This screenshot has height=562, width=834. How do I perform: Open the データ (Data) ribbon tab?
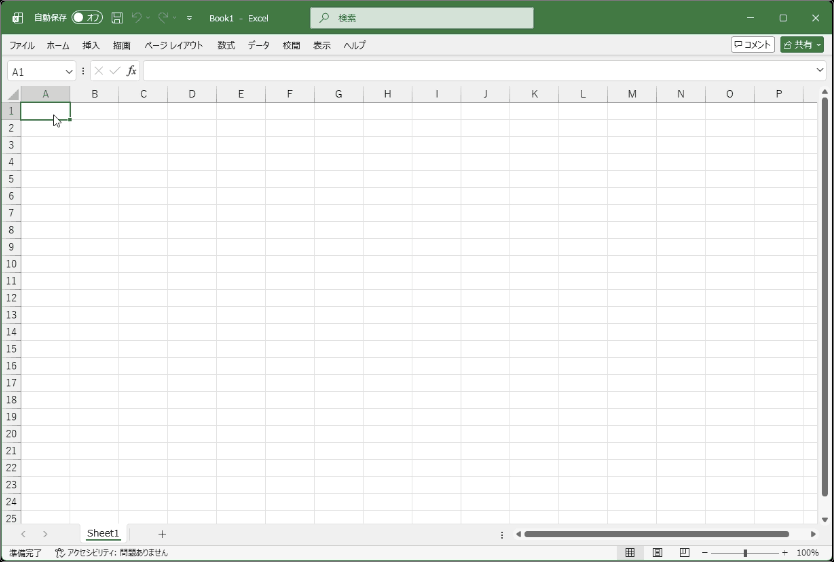point(259,45)
